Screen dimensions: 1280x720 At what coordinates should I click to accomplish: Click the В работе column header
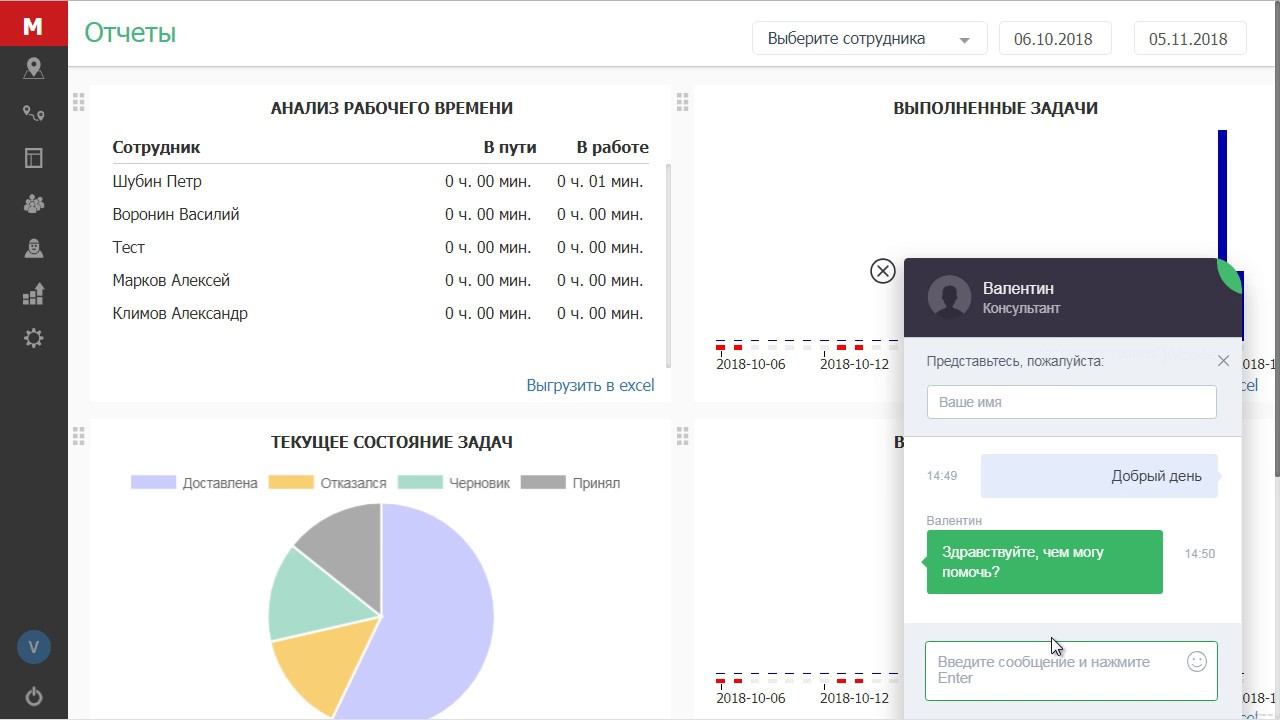(x=612, y=147)
